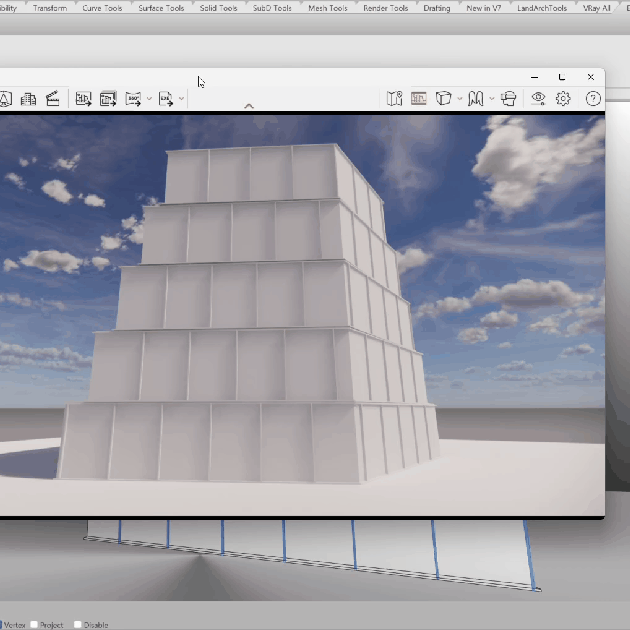
Task: Click the safe frame printer icon
Action: click(x=509, y=98)
